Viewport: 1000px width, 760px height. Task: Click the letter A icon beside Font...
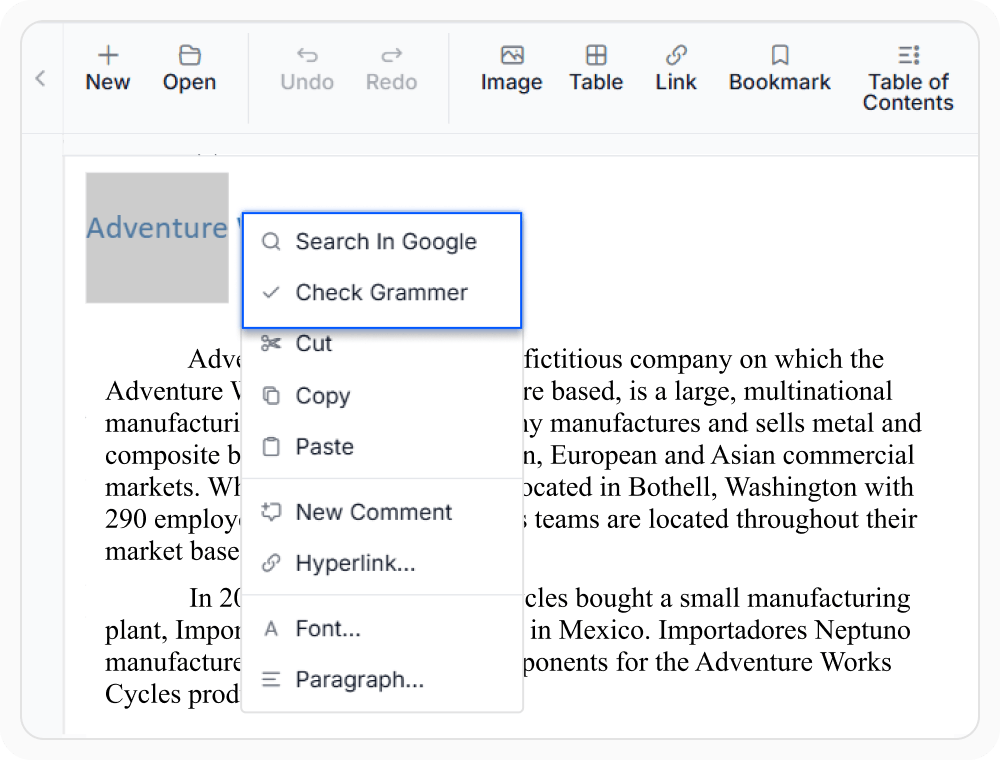point(271,629)
